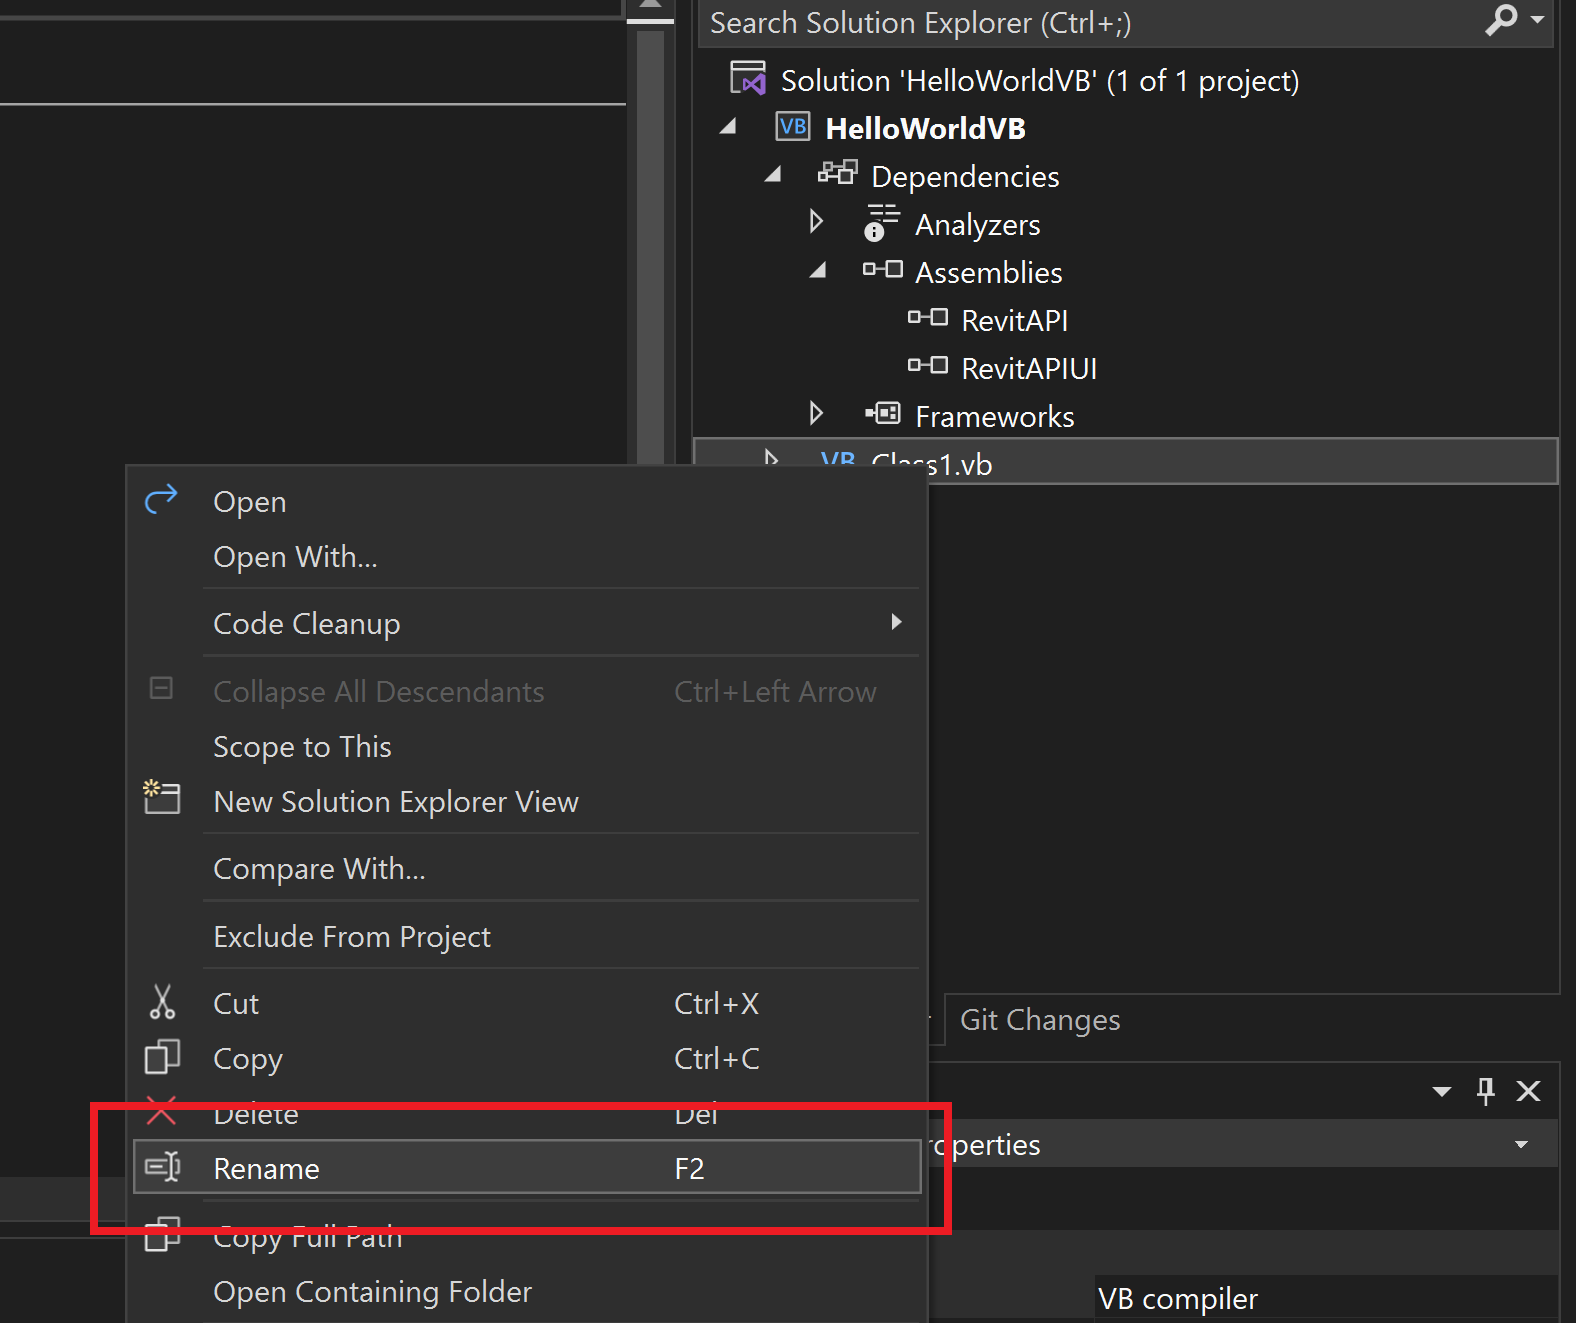
Task: Select the RevitAPIUI reference
Action: pos(1029,368)
